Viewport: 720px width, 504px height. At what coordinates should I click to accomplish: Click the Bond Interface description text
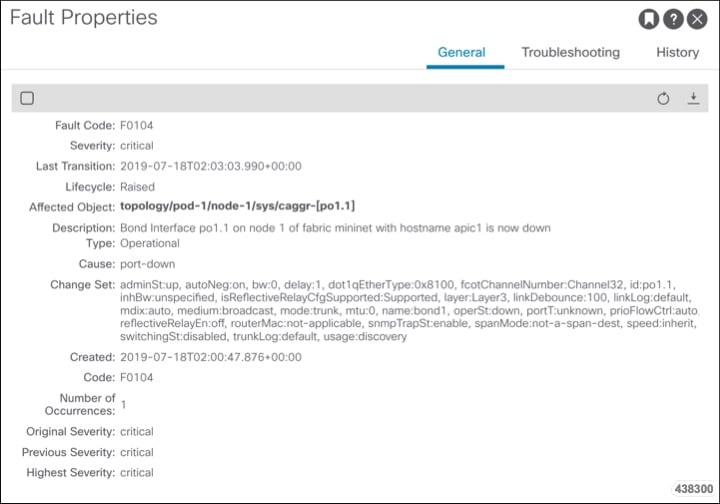pyautogui.click(x=335, y=228)
